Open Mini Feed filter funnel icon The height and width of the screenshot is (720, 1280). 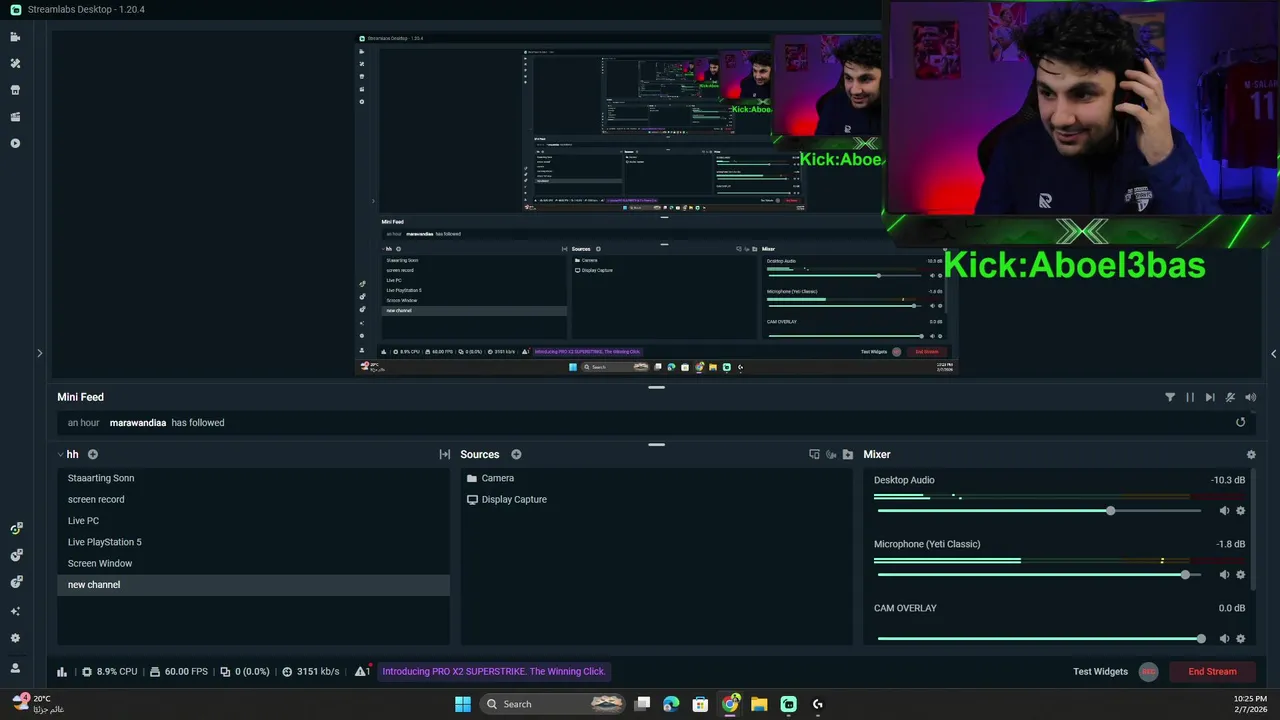click(x=1170, y=397)
